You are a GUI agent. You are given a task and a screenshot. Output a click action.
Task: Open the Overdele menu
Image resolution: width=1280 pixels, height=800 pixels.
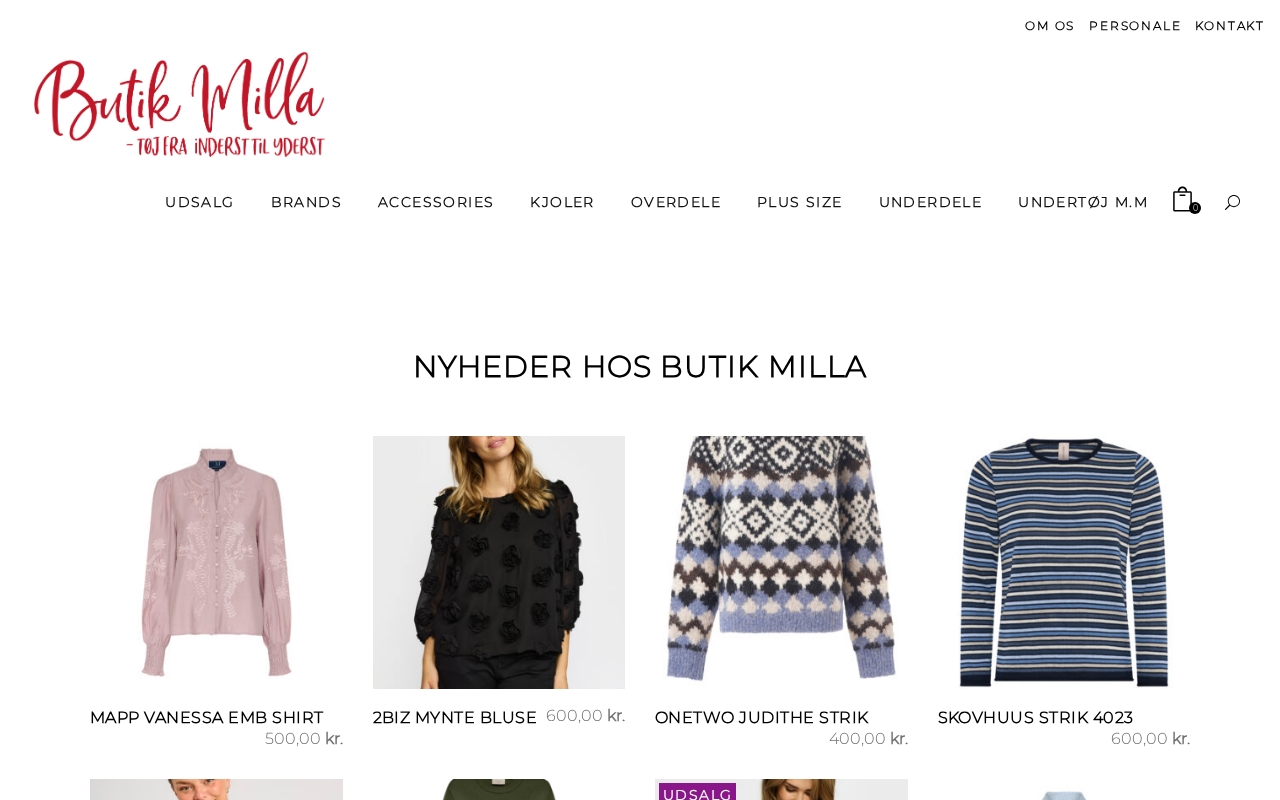coord(676,202)
